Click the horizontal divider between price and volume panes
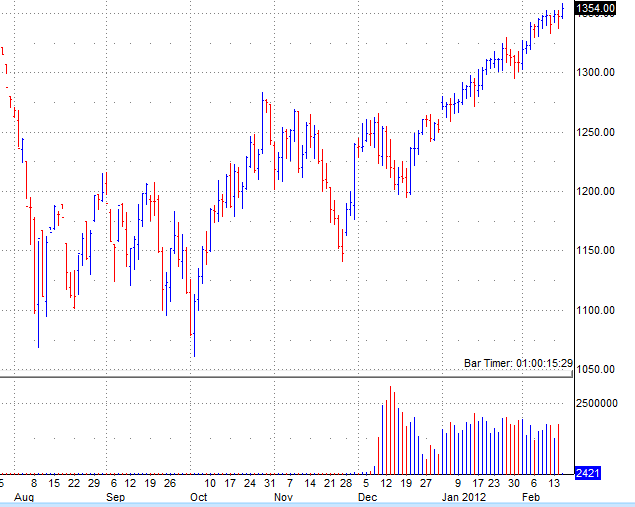 click(x=286, y=377)
